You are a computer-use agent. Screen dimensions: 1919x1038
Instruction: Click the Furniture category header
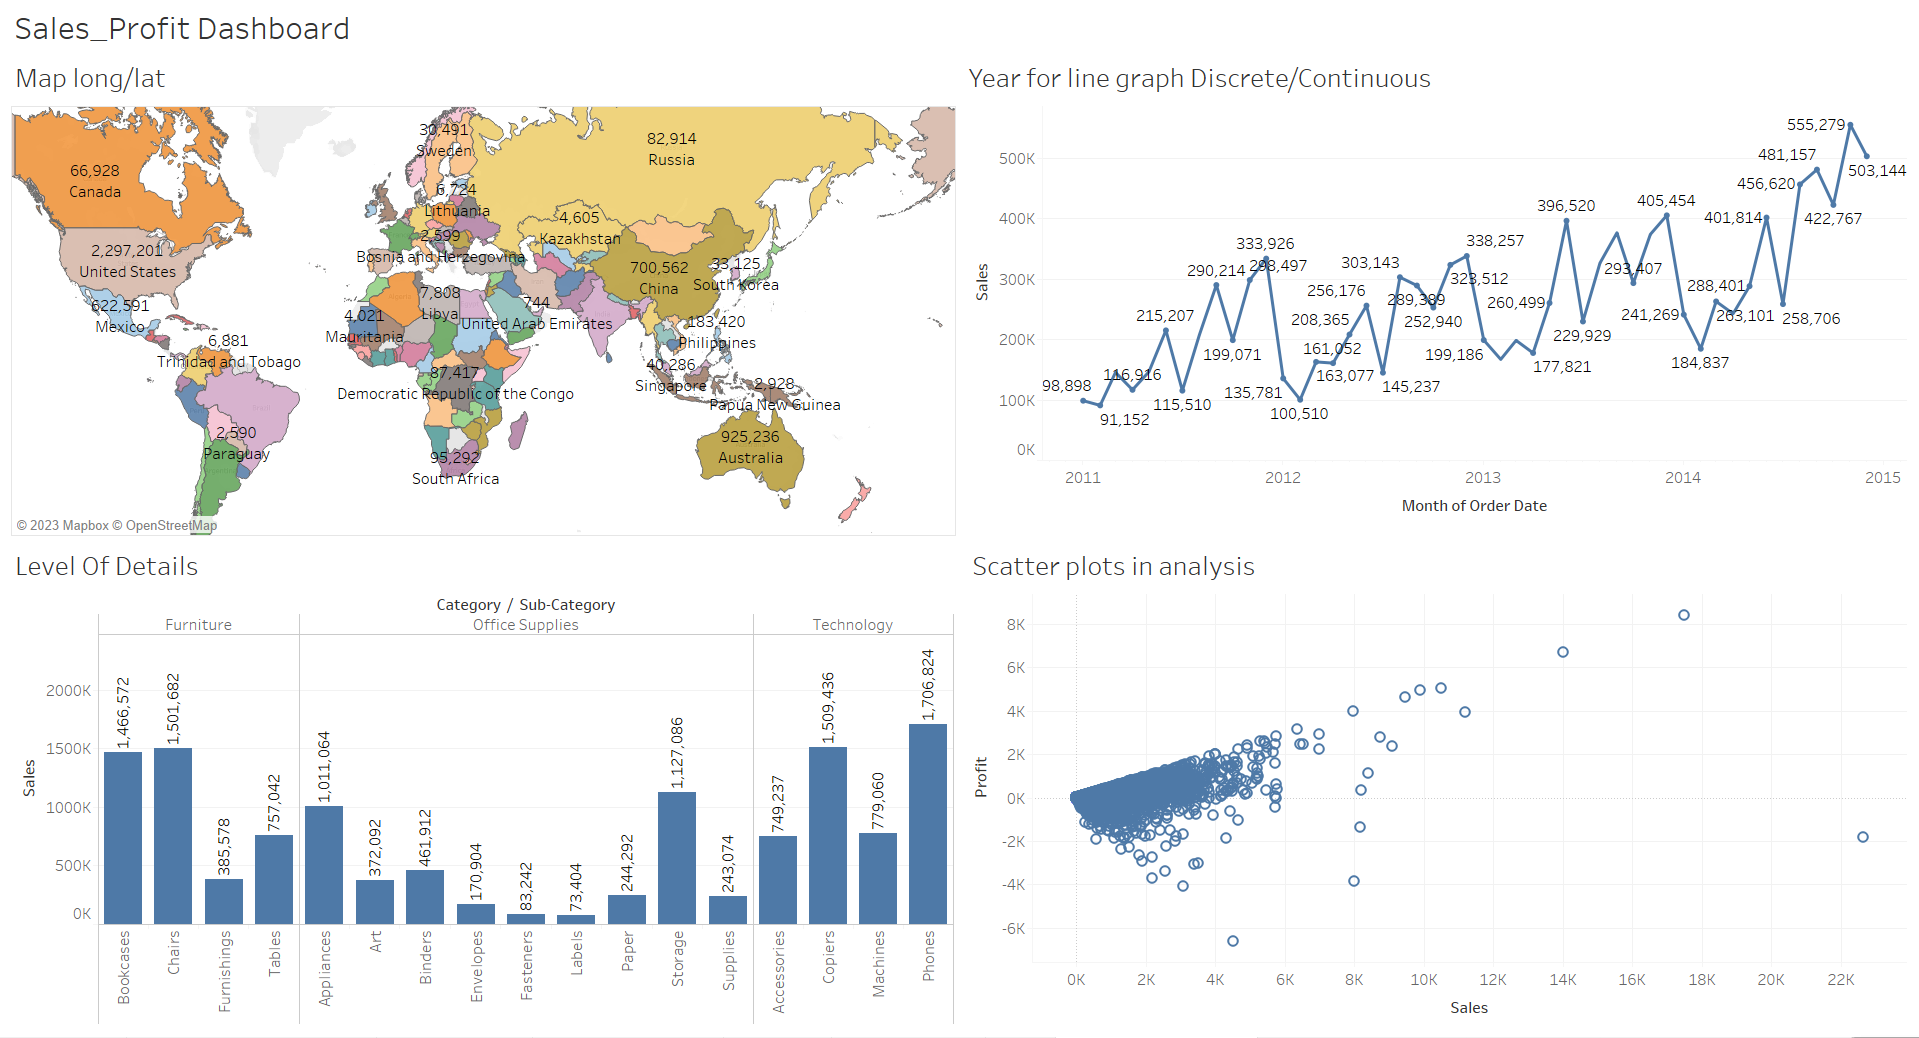[x=197, y=624]
